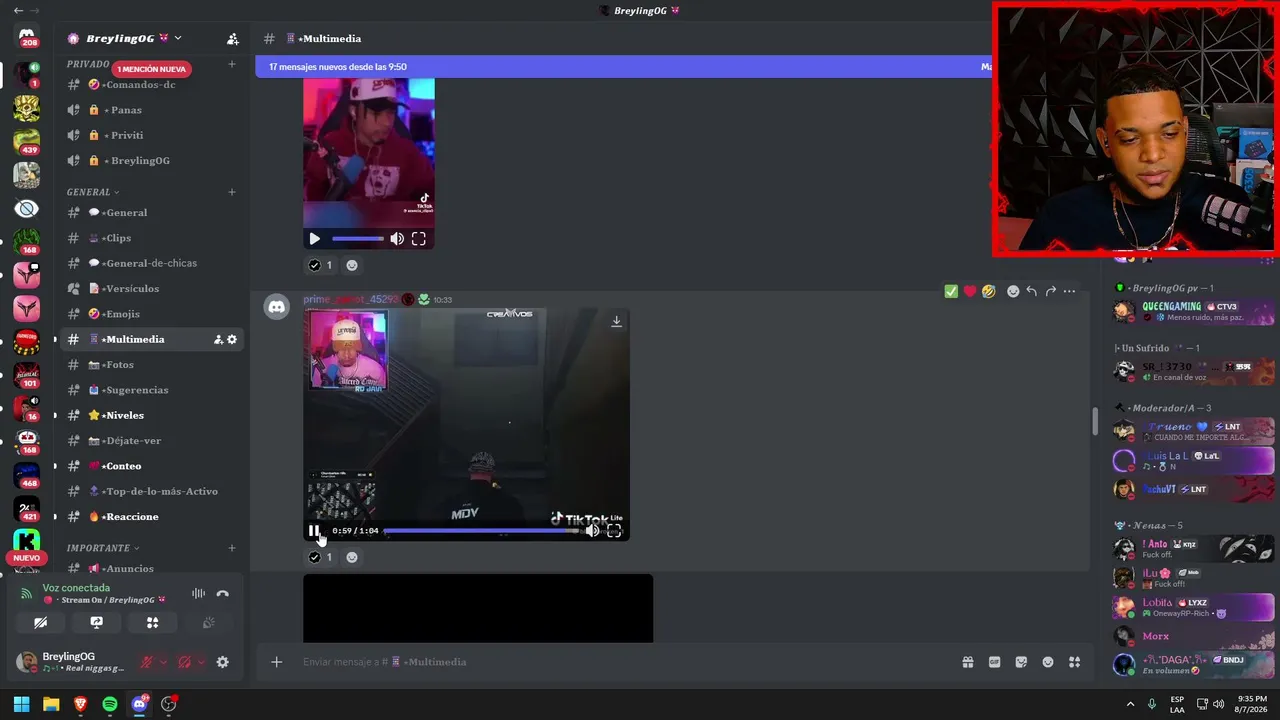1280x720 pixels.
Task: Open the GIF picker
Action: [995, 662]
